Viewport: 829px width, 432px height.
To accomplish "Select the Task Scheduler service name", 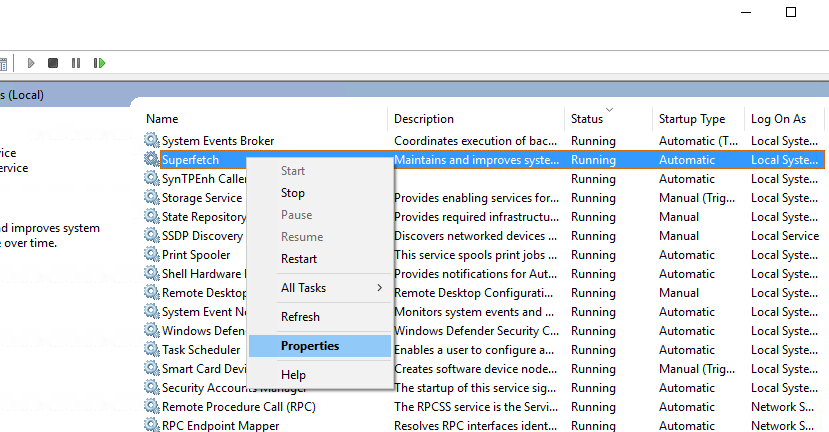I will pos(201,350).
